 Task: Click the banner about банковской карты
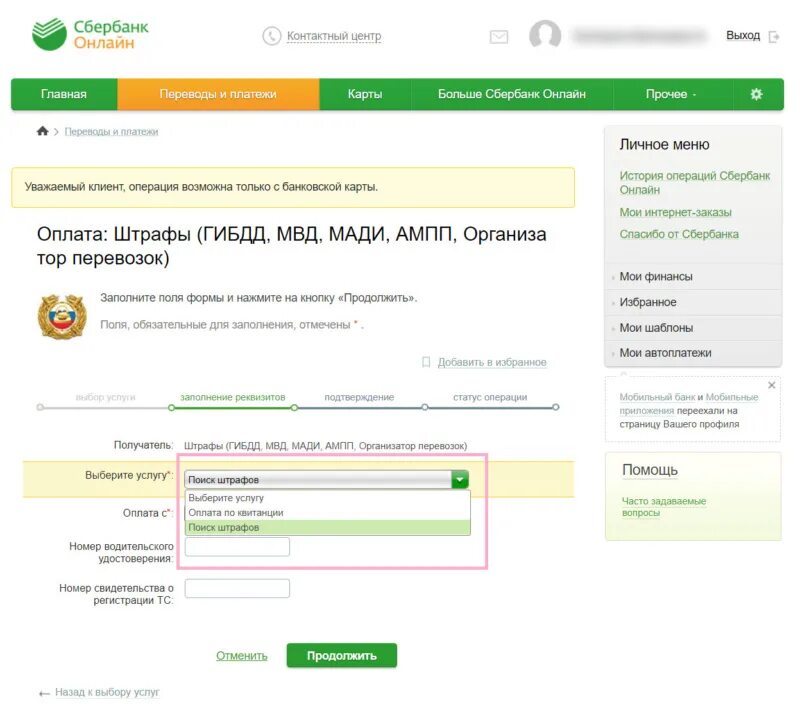293,187
